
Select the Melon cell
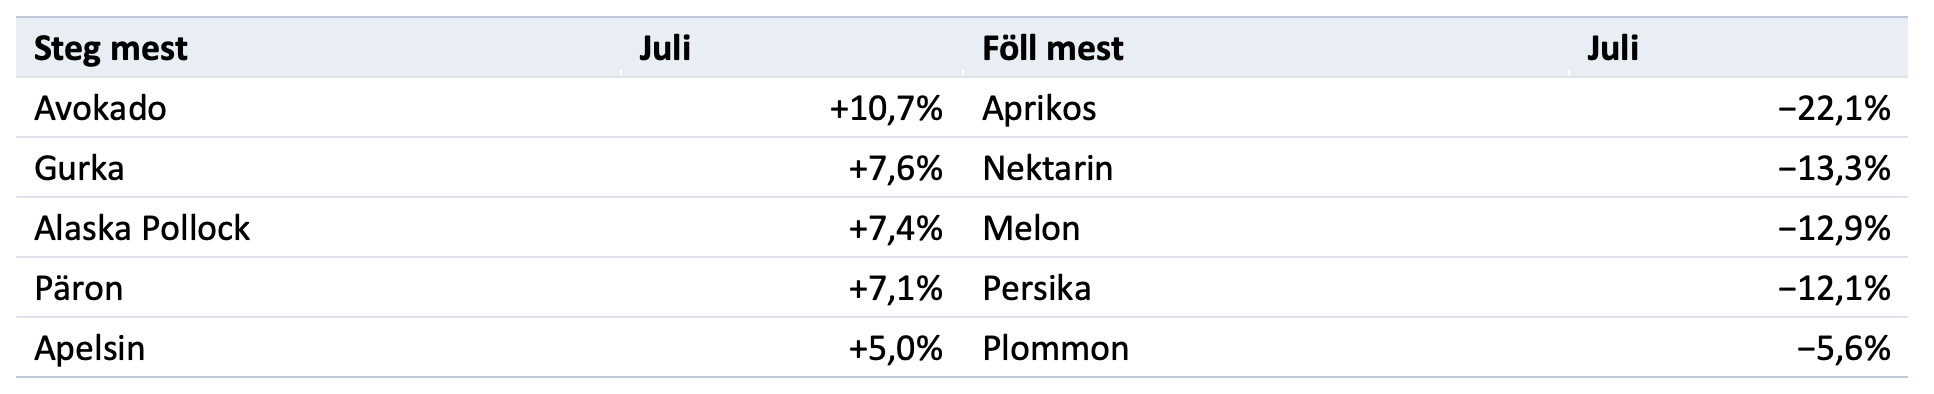tap(1031, 228)
